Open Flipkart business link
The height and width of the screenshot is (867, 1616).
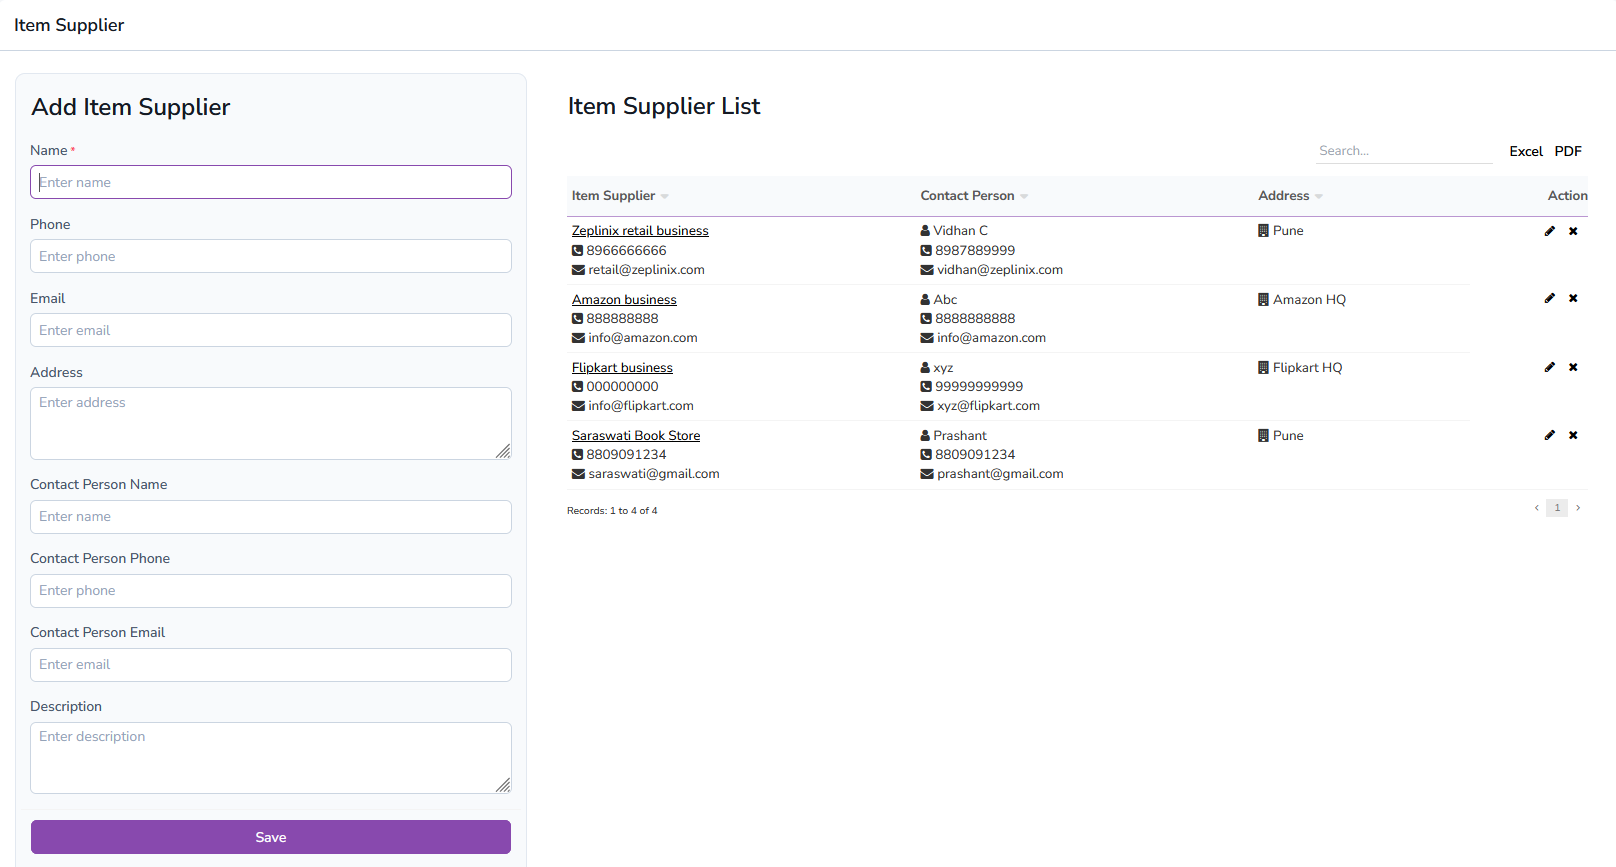pos(622,368)
